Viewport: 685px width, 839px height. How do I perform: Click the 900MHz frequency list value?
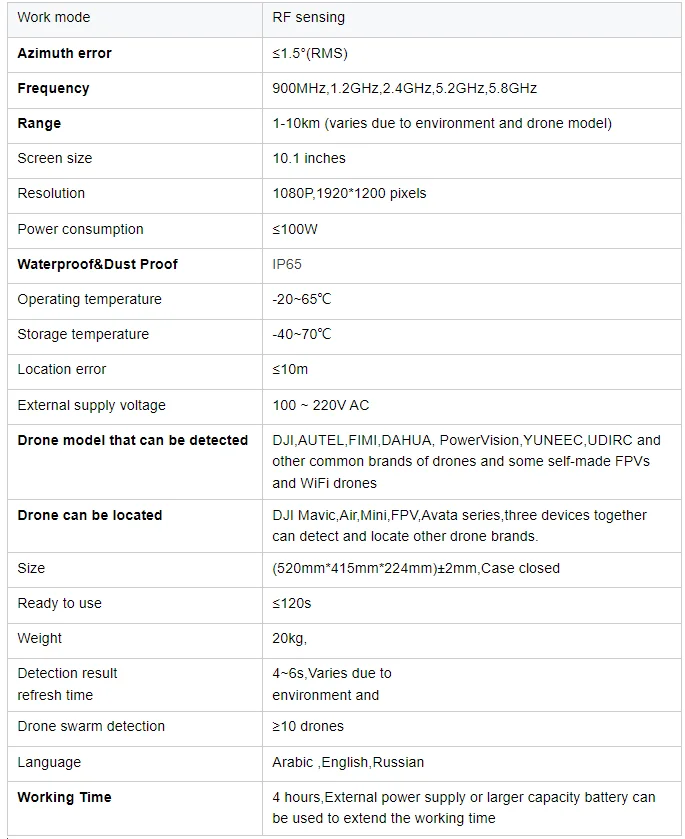[404, 88]
